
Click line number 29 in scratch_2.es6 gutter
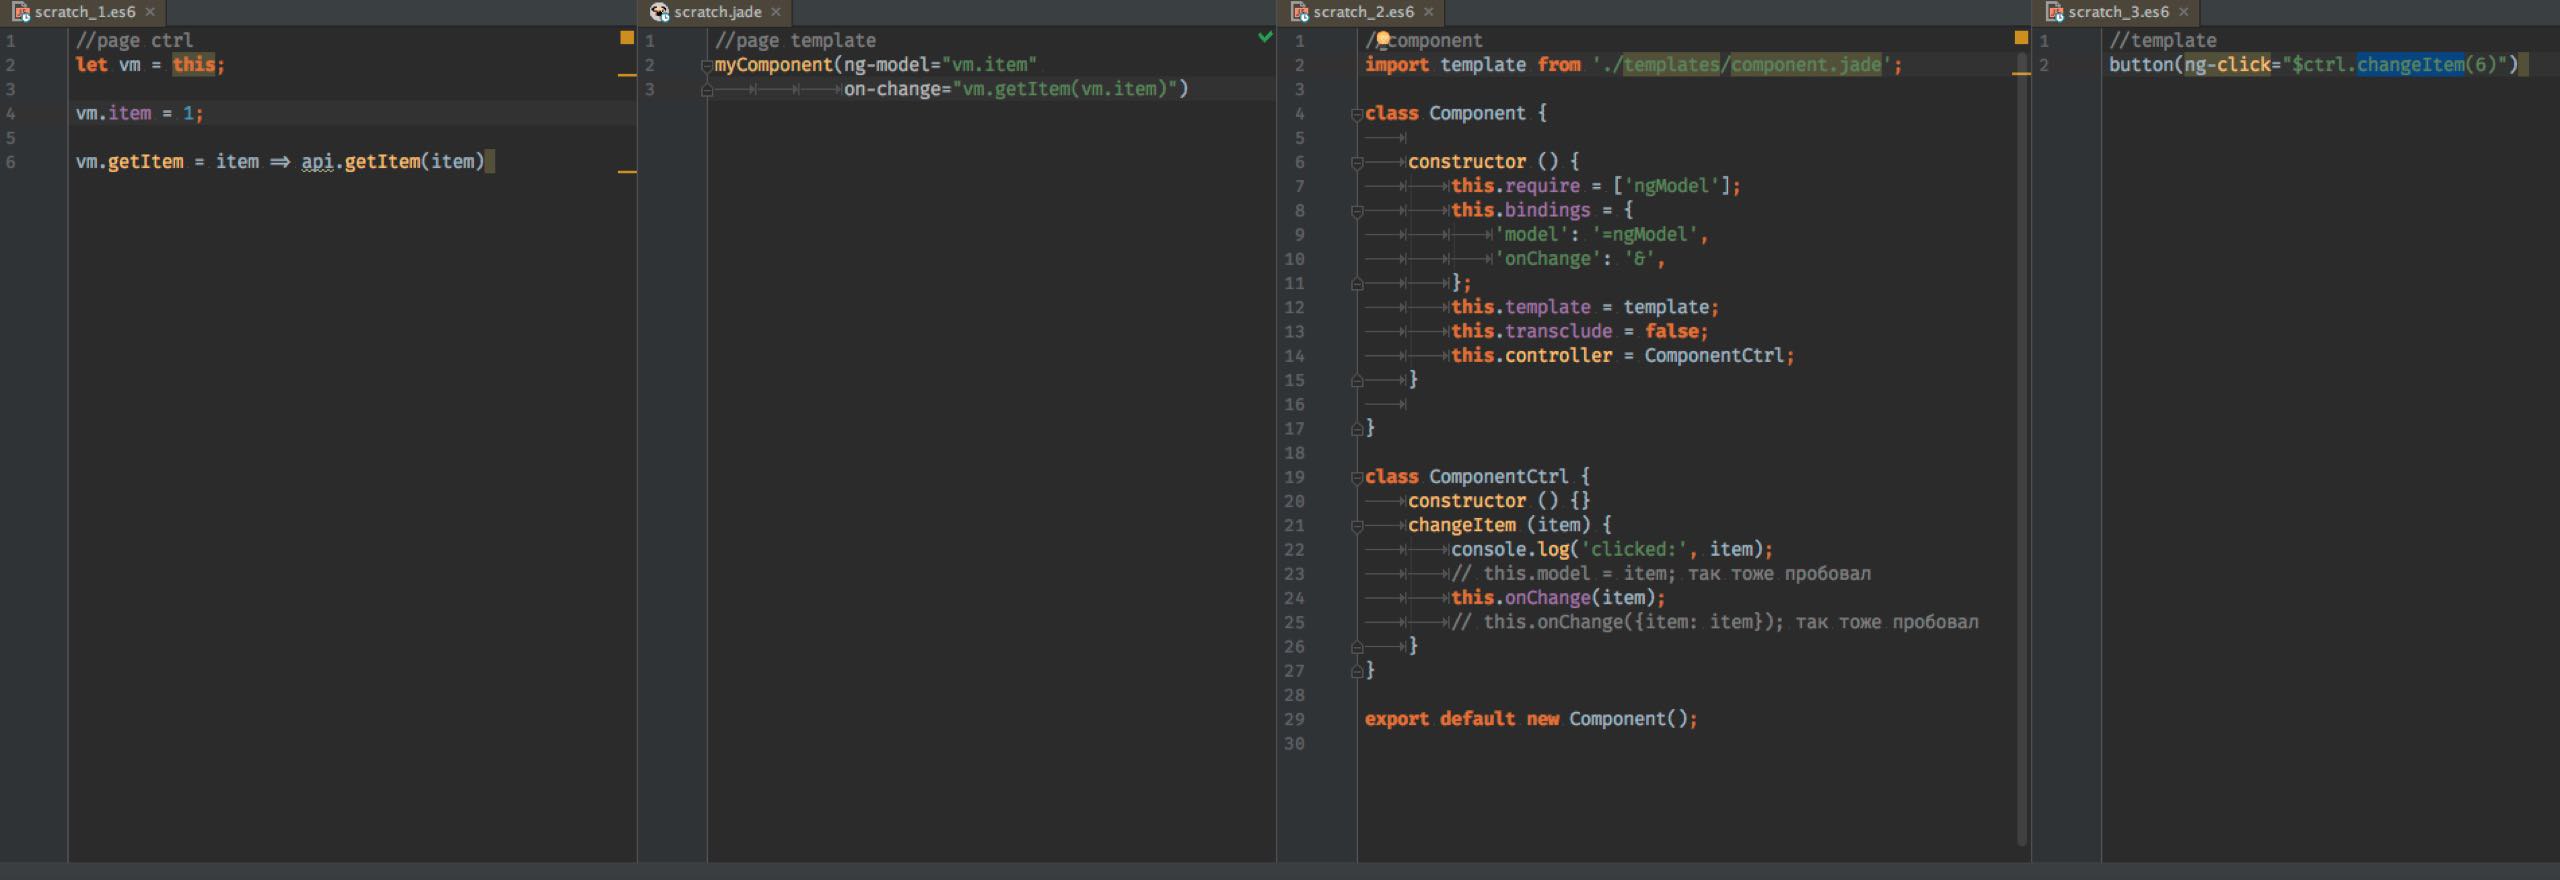[1294, 719]
